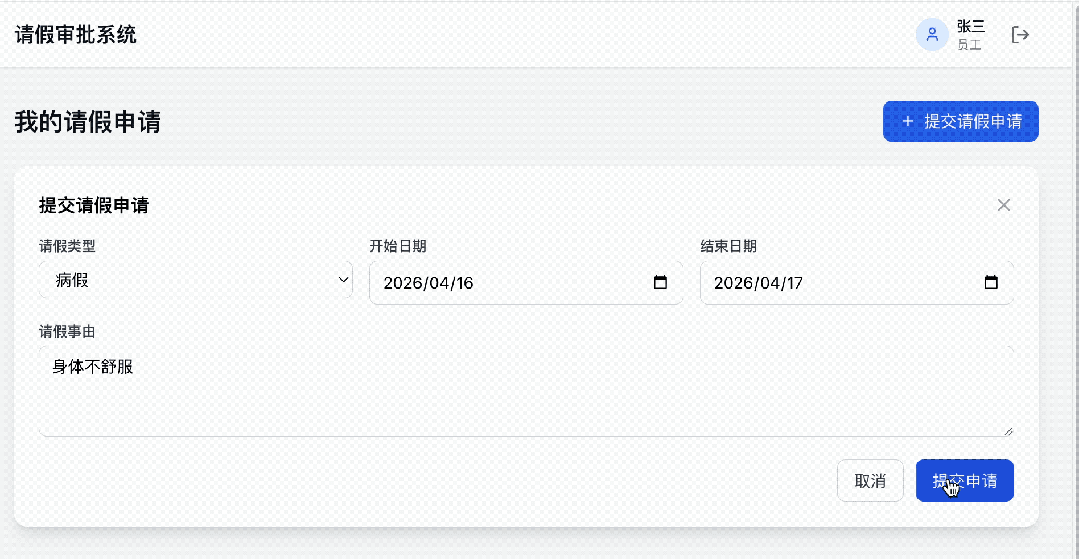Screen dimensions: 1079x559
Task: Open the 结束日期 calendar picker icon
Action: coord(991,282)
